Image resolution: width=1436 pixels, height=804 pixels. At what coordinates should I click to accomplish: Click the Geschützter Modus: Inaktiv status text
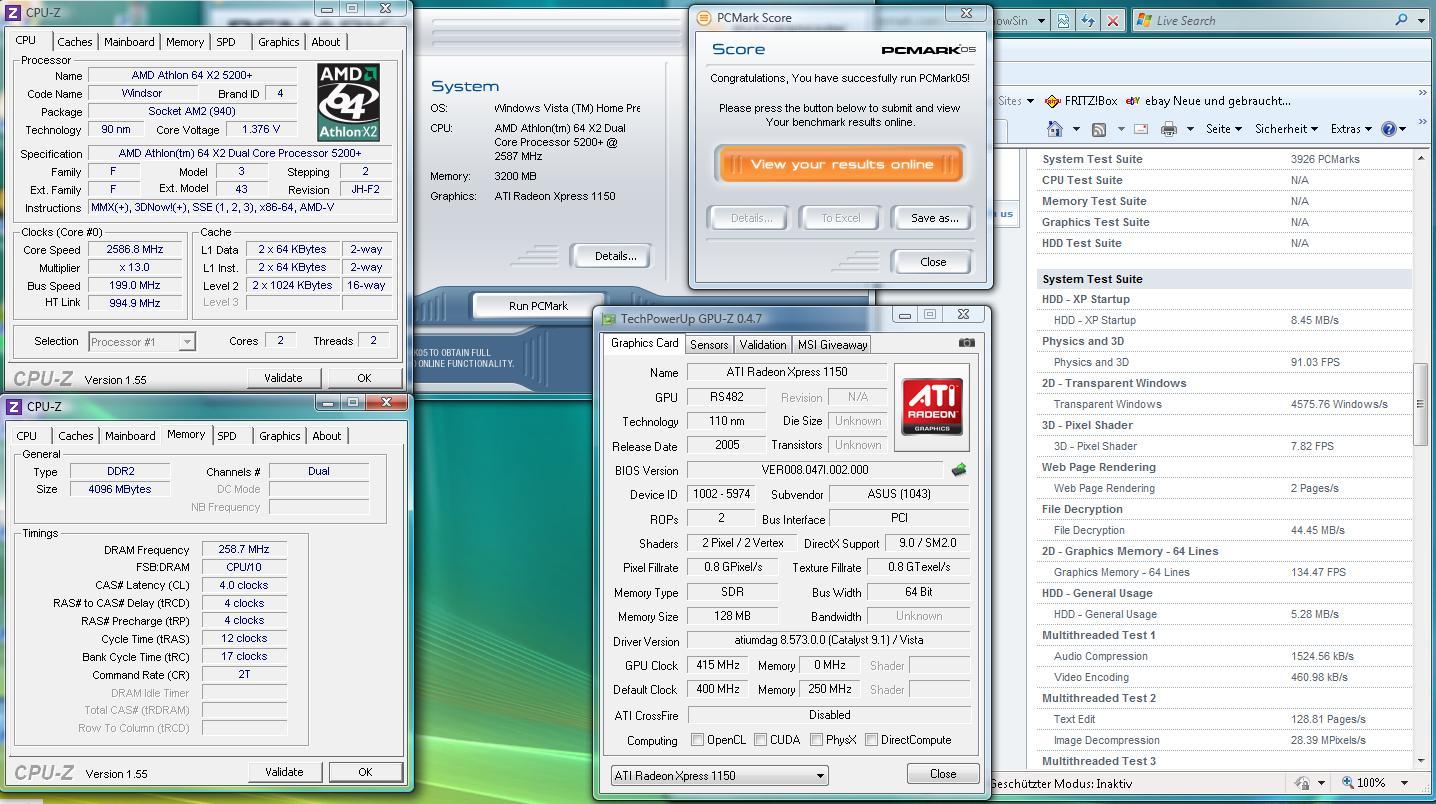(x=1062, y=784)
